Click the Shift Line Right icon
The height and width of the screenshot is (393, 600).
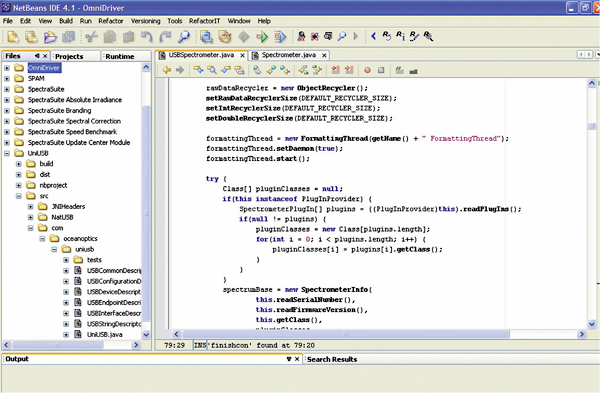(349, 70)
